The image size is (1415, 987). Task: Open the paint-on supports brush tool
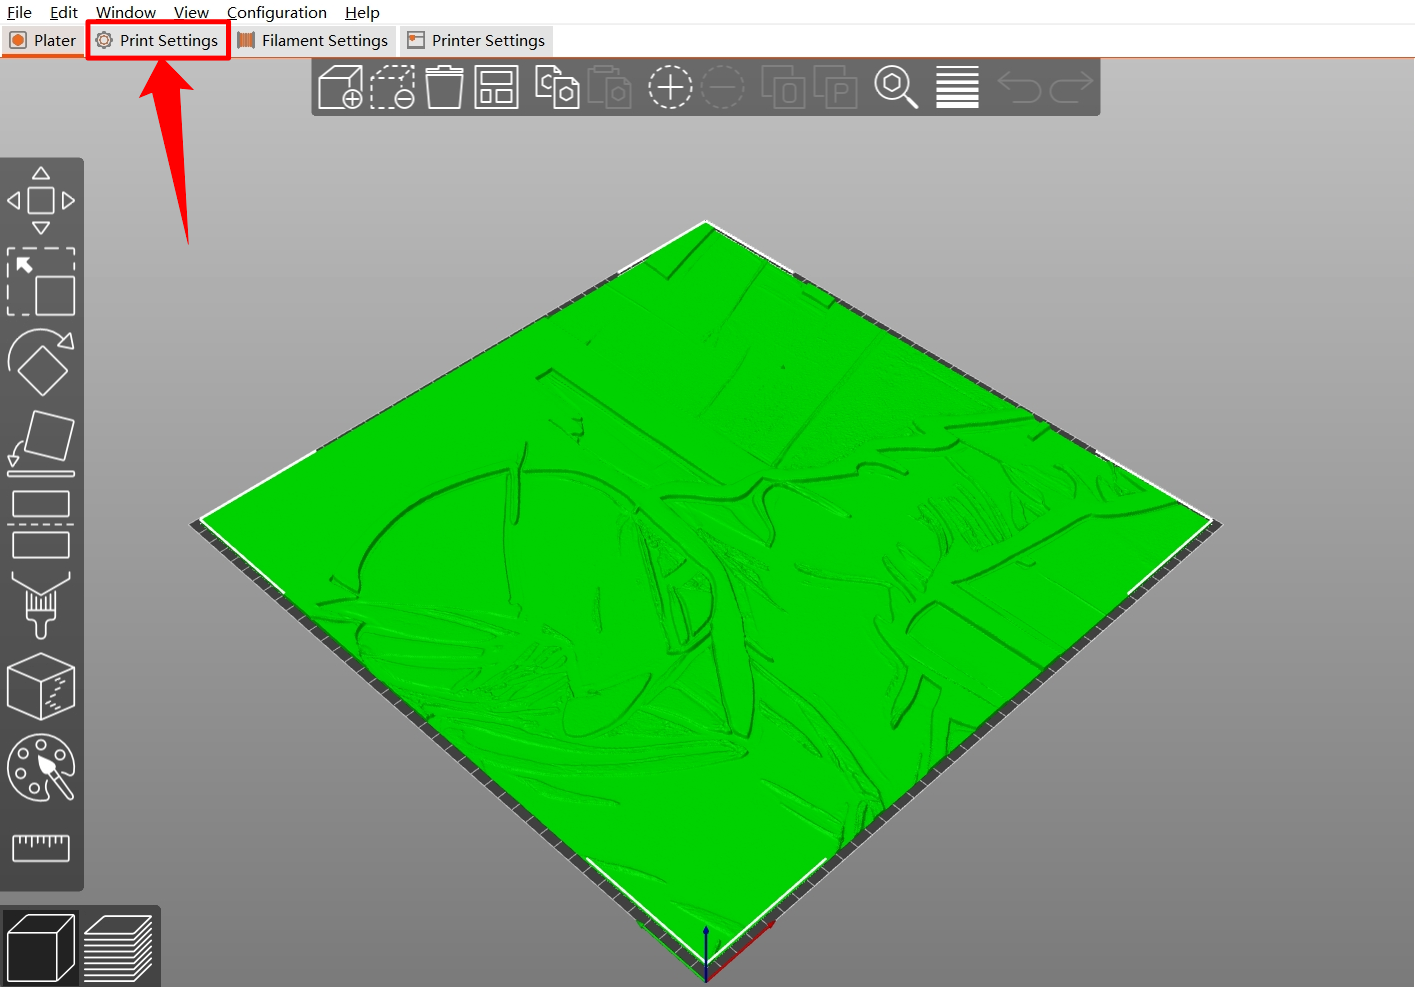point(42,605)
